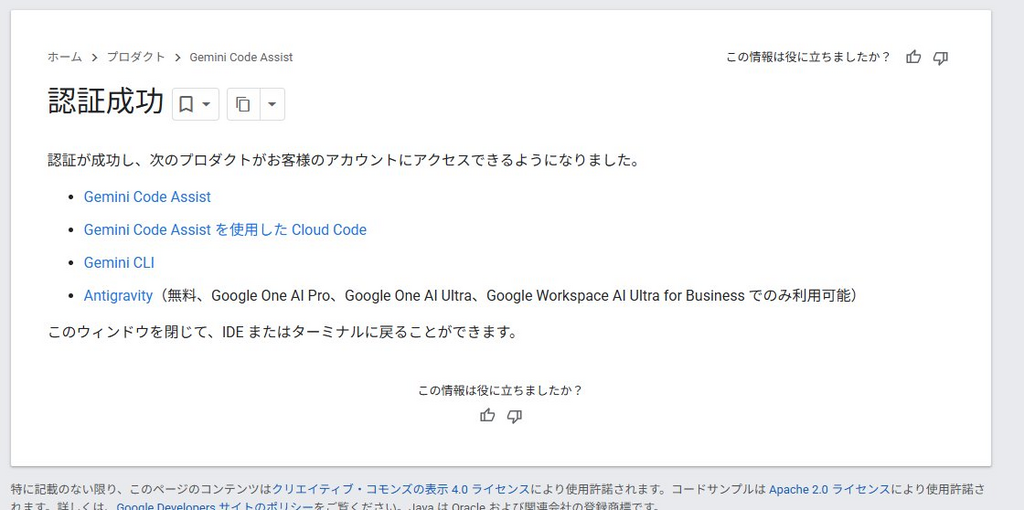The width and height of the screenshot is (1024, 510).
Task: Click the copy page icon next to 認証成功
Action: (244, 104)
